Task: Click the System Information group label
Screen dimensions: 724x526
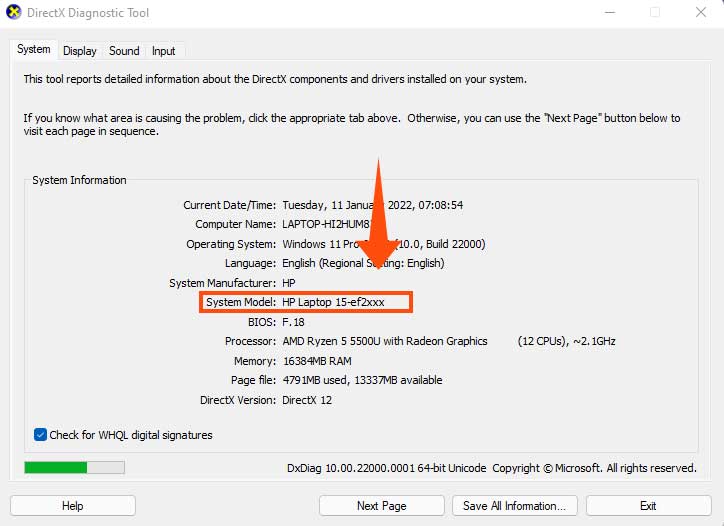Action: coord(79,180)
